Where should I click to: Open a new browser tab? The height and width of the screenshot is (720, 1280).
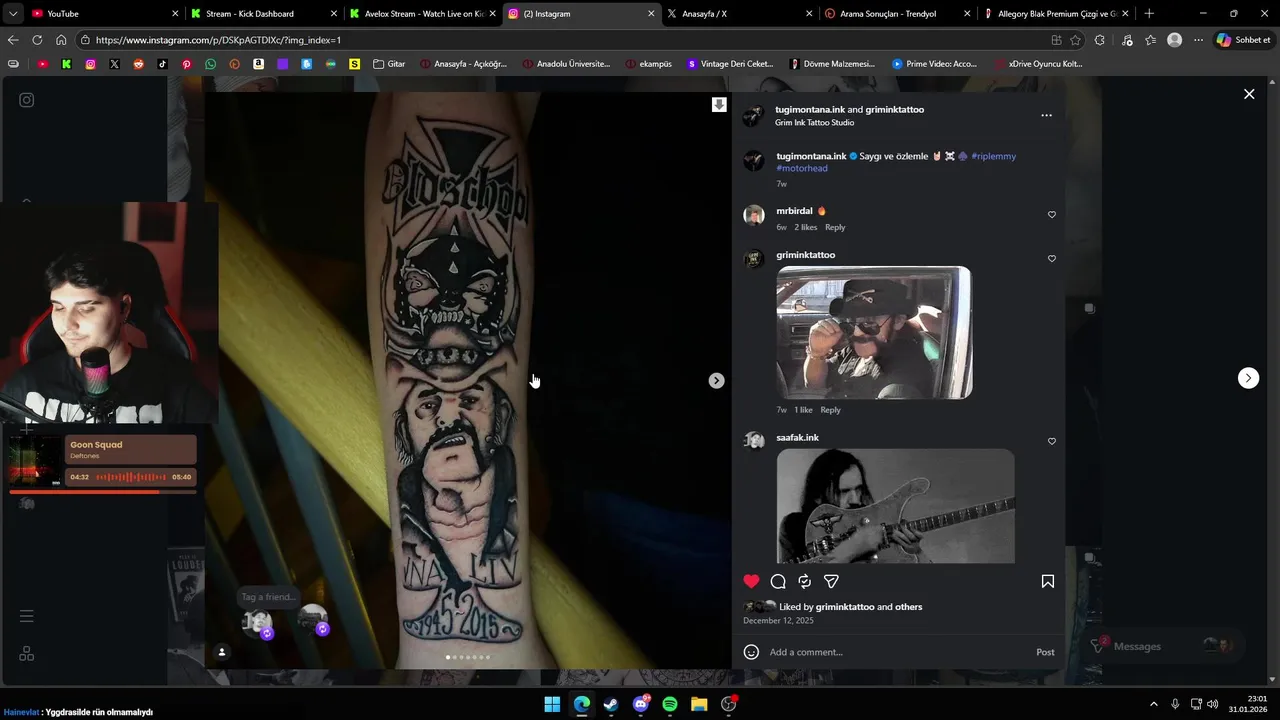[x=1149, y=14]
